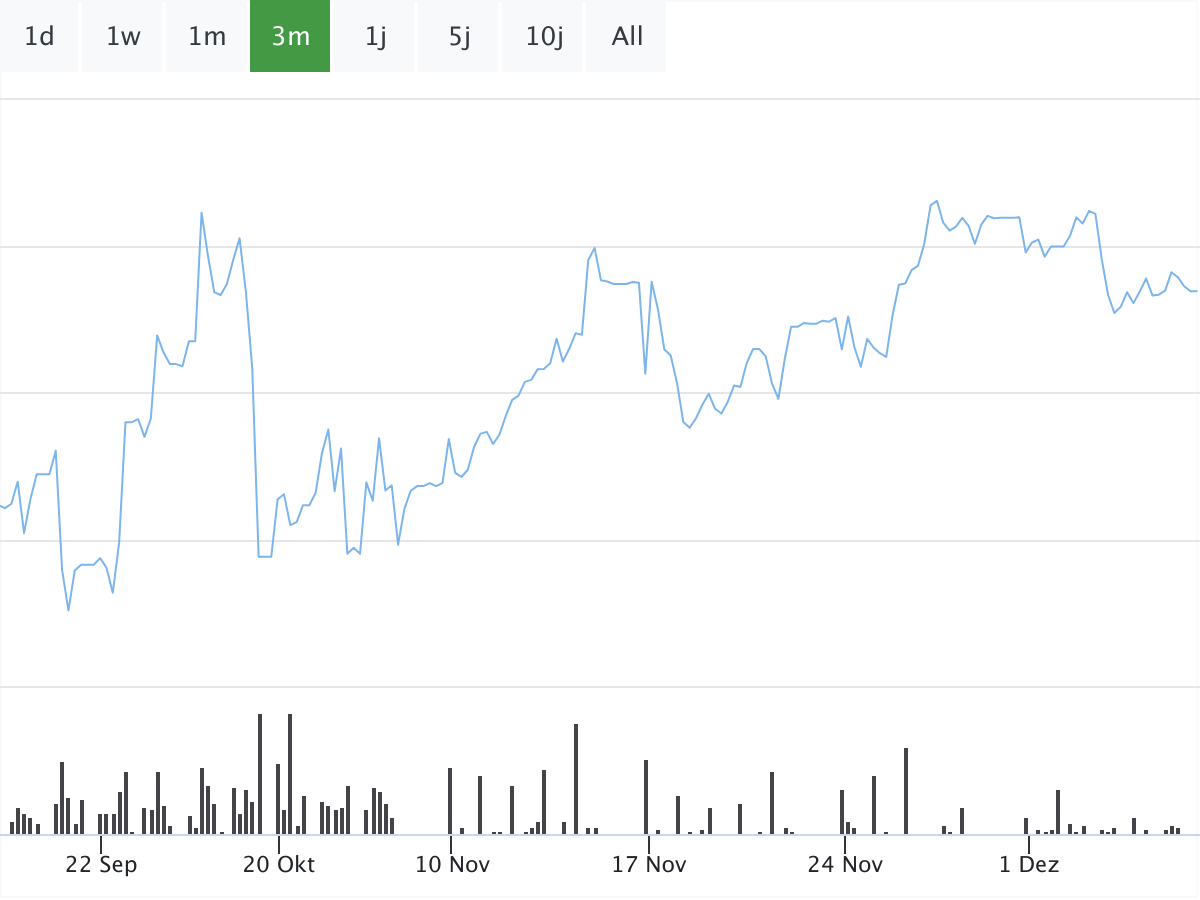Screen dimensions: 1200x900
Task: Click the tall volume bar between 10 and 17 Nov
Action: [x=576, y=779]
